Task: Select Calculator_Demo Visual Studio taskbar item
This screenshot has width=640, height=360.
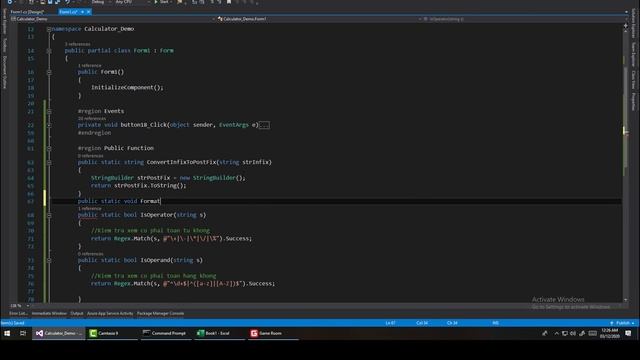Action: point(59,333)
